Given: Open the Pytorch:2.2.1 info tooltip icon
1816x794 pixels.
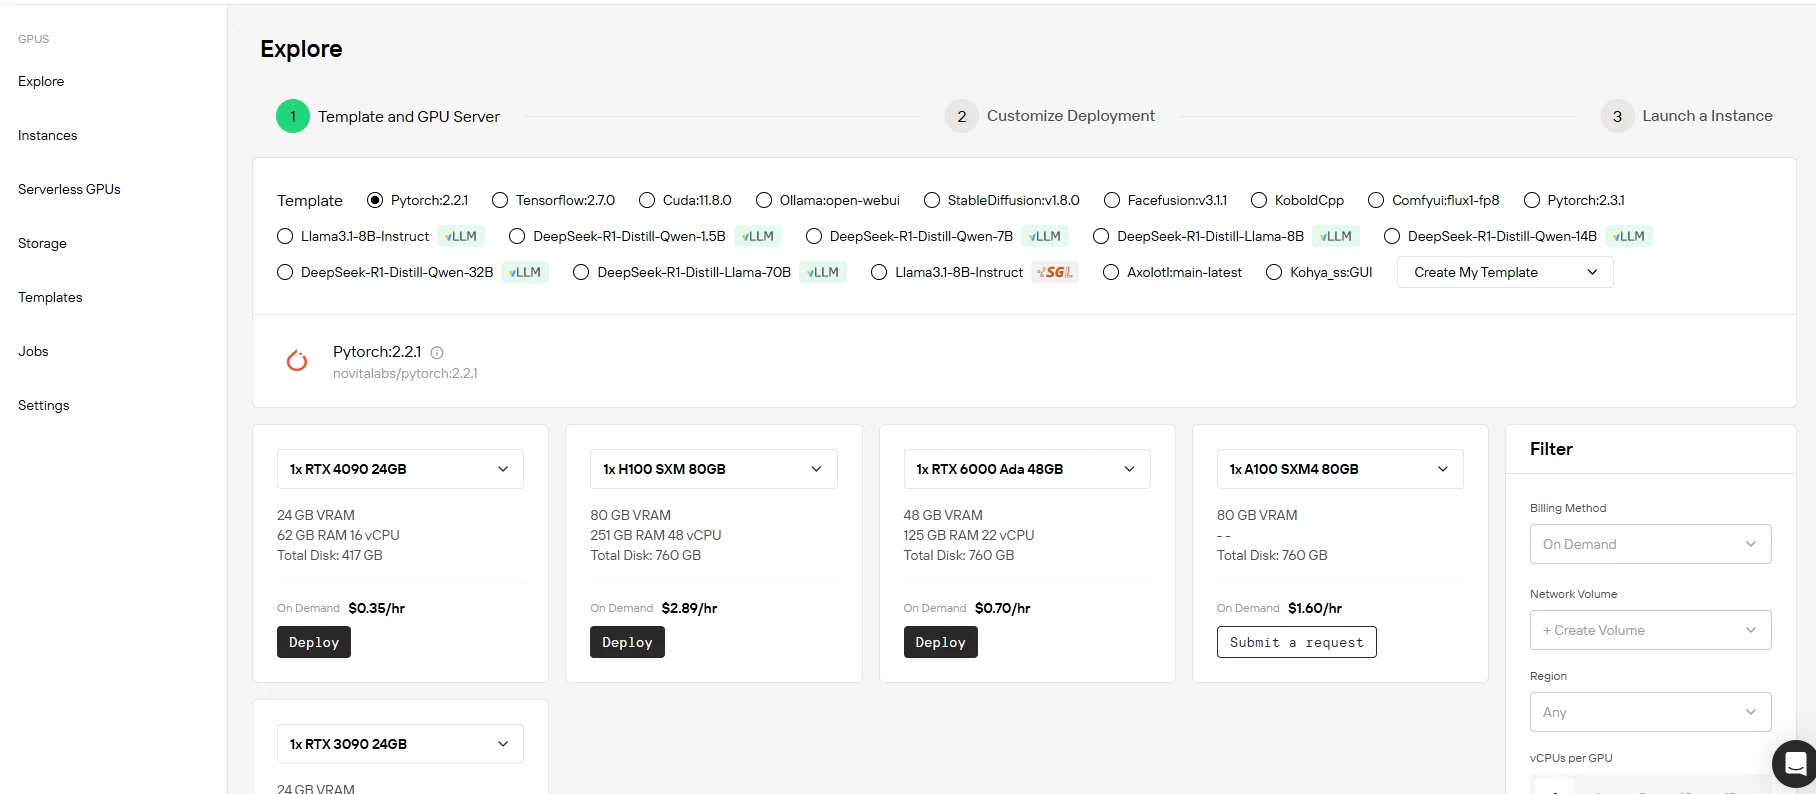Looking at the screenshot, I should [x=437, y=353].
